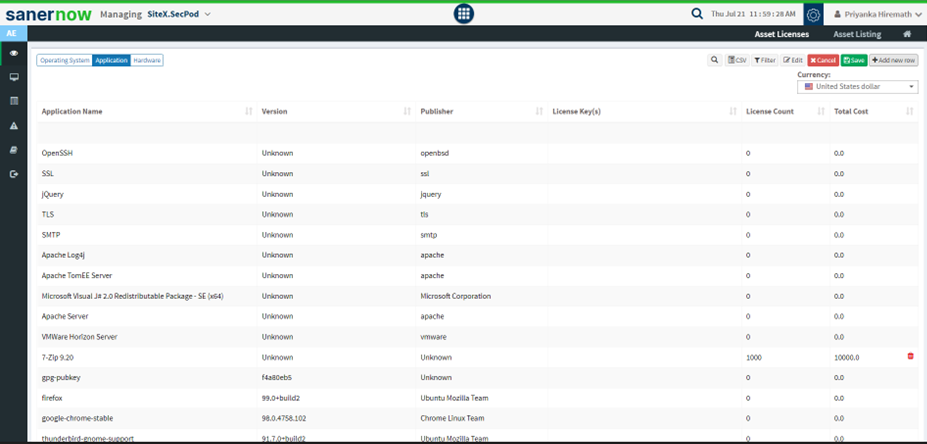The height and width of the screenshot is (444, 927).
Task: Switch to the Hardware tab
Action: click(147, 60)
